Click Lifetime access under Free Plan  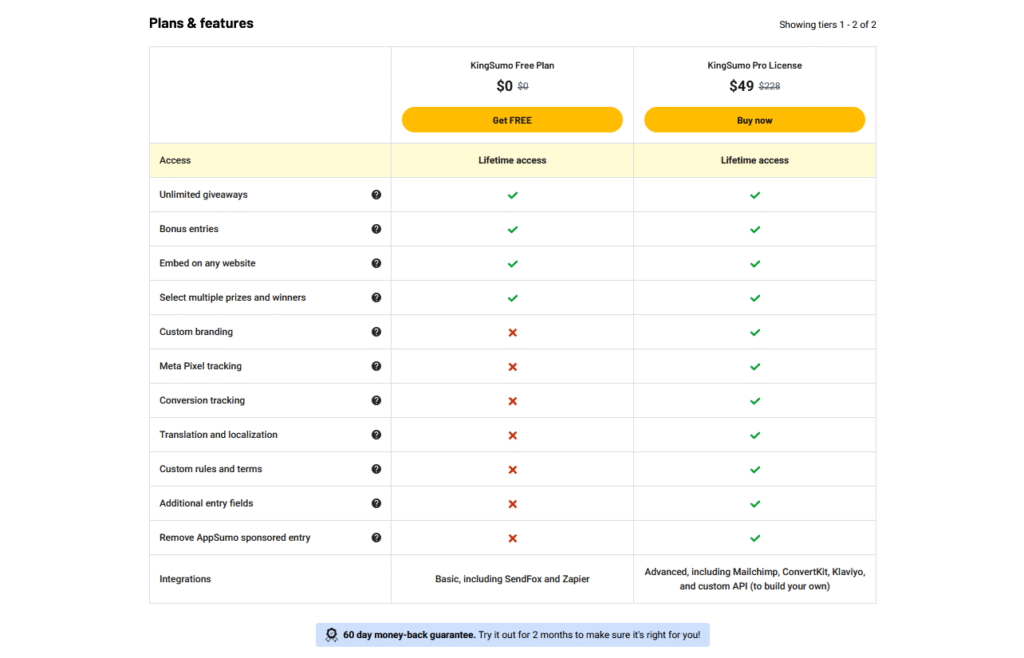(512, 161)
